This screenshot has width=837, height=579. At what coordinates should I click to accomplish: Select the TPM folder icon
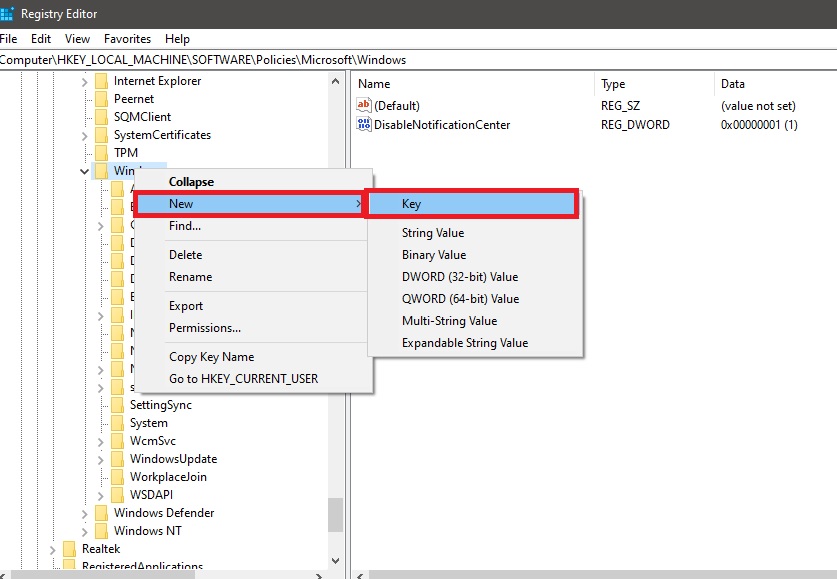click(x=101, y=153)
